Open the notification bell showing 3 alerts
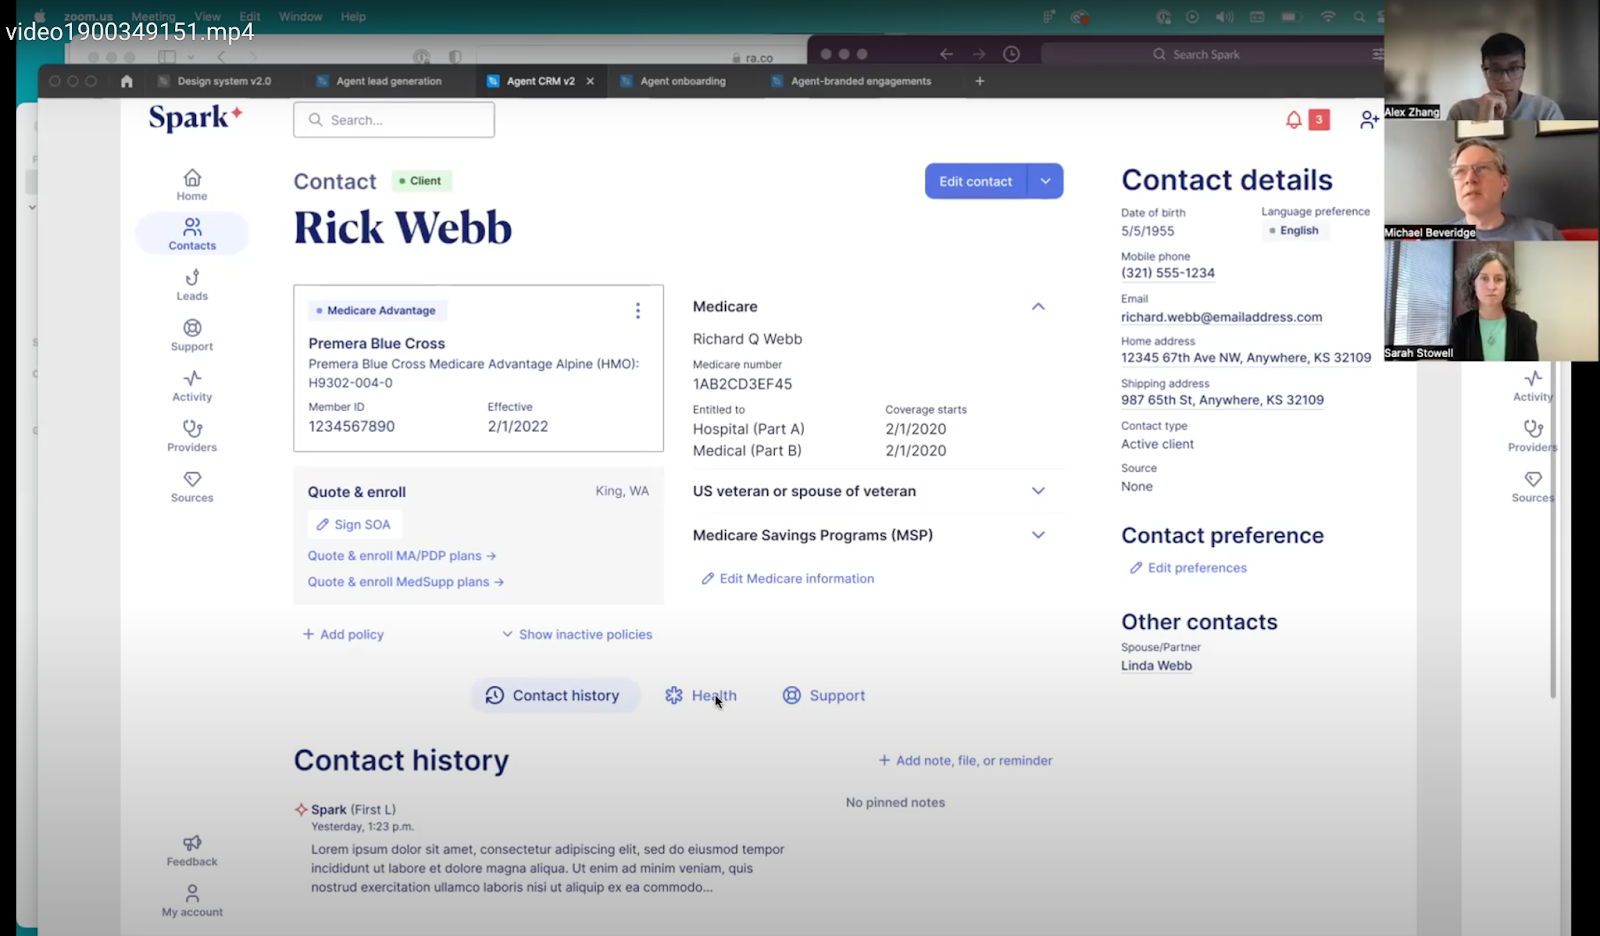The image size is (1600, 936). [1293, 119]
